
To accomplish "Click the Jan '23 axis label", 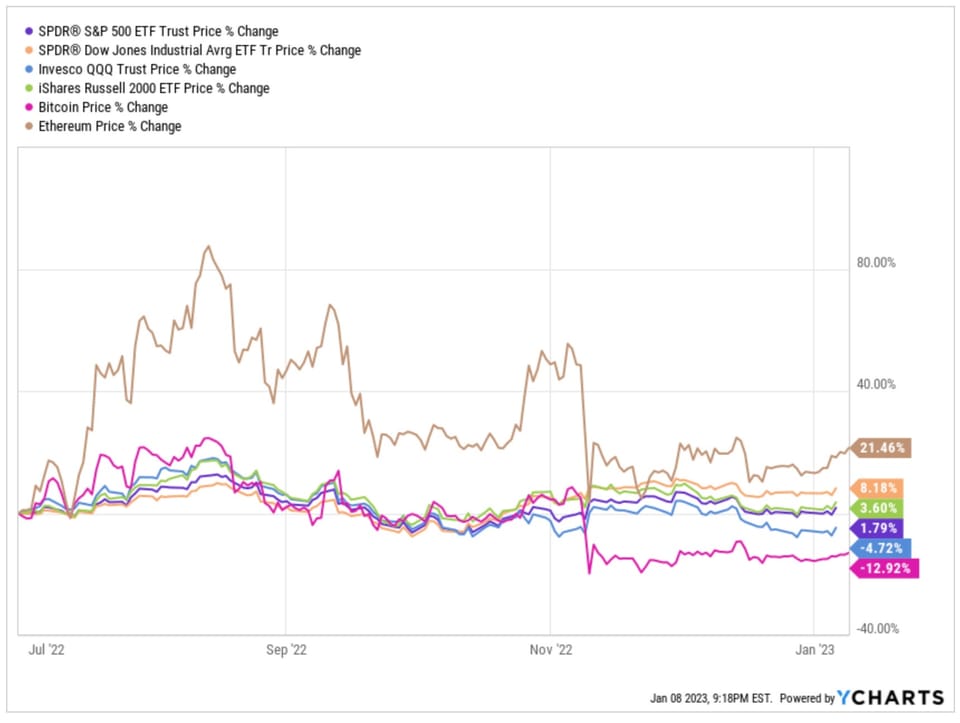I will tap(816, 651).
